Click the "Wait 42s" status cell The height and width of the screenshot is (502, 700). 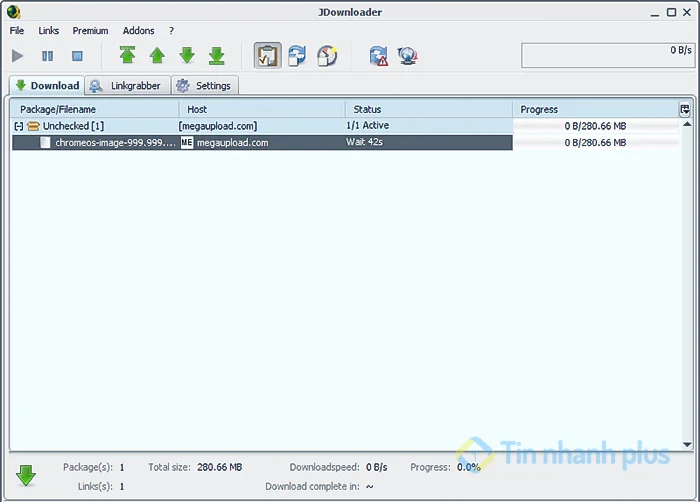(x=364, y=142)
